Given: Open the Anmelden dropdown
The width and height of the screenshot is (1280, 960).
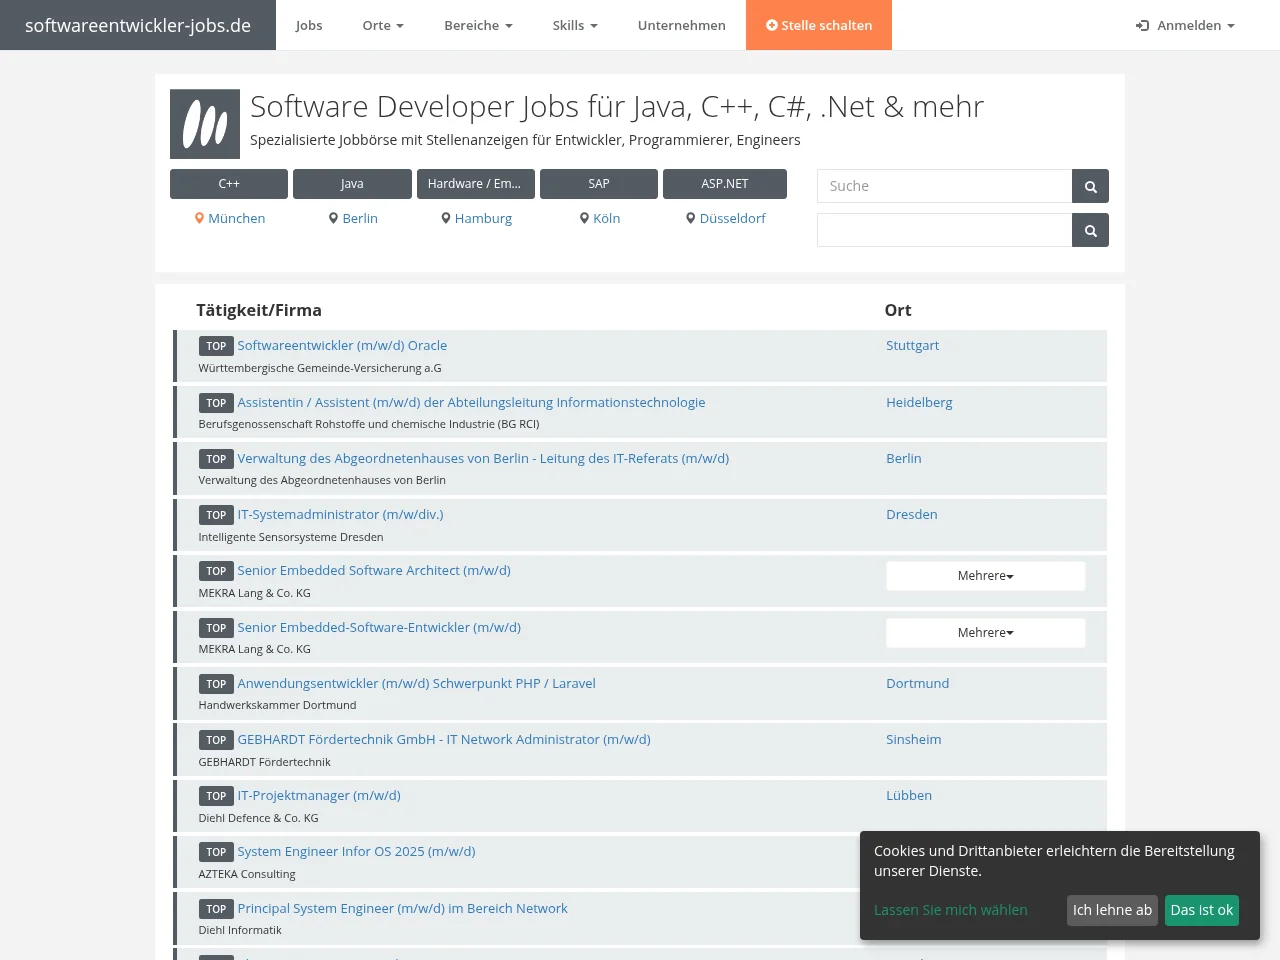Looking at the screenshot, I should point(1185,25).
